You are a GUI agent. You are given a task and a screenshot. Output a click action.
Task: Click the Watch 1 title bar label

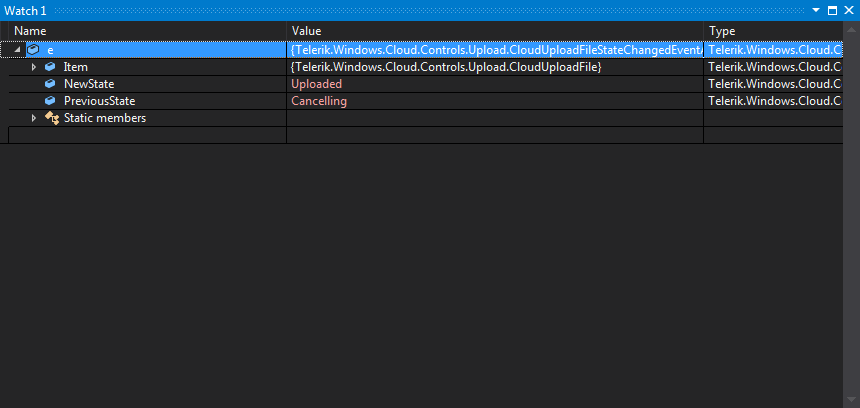coord(26,10)
